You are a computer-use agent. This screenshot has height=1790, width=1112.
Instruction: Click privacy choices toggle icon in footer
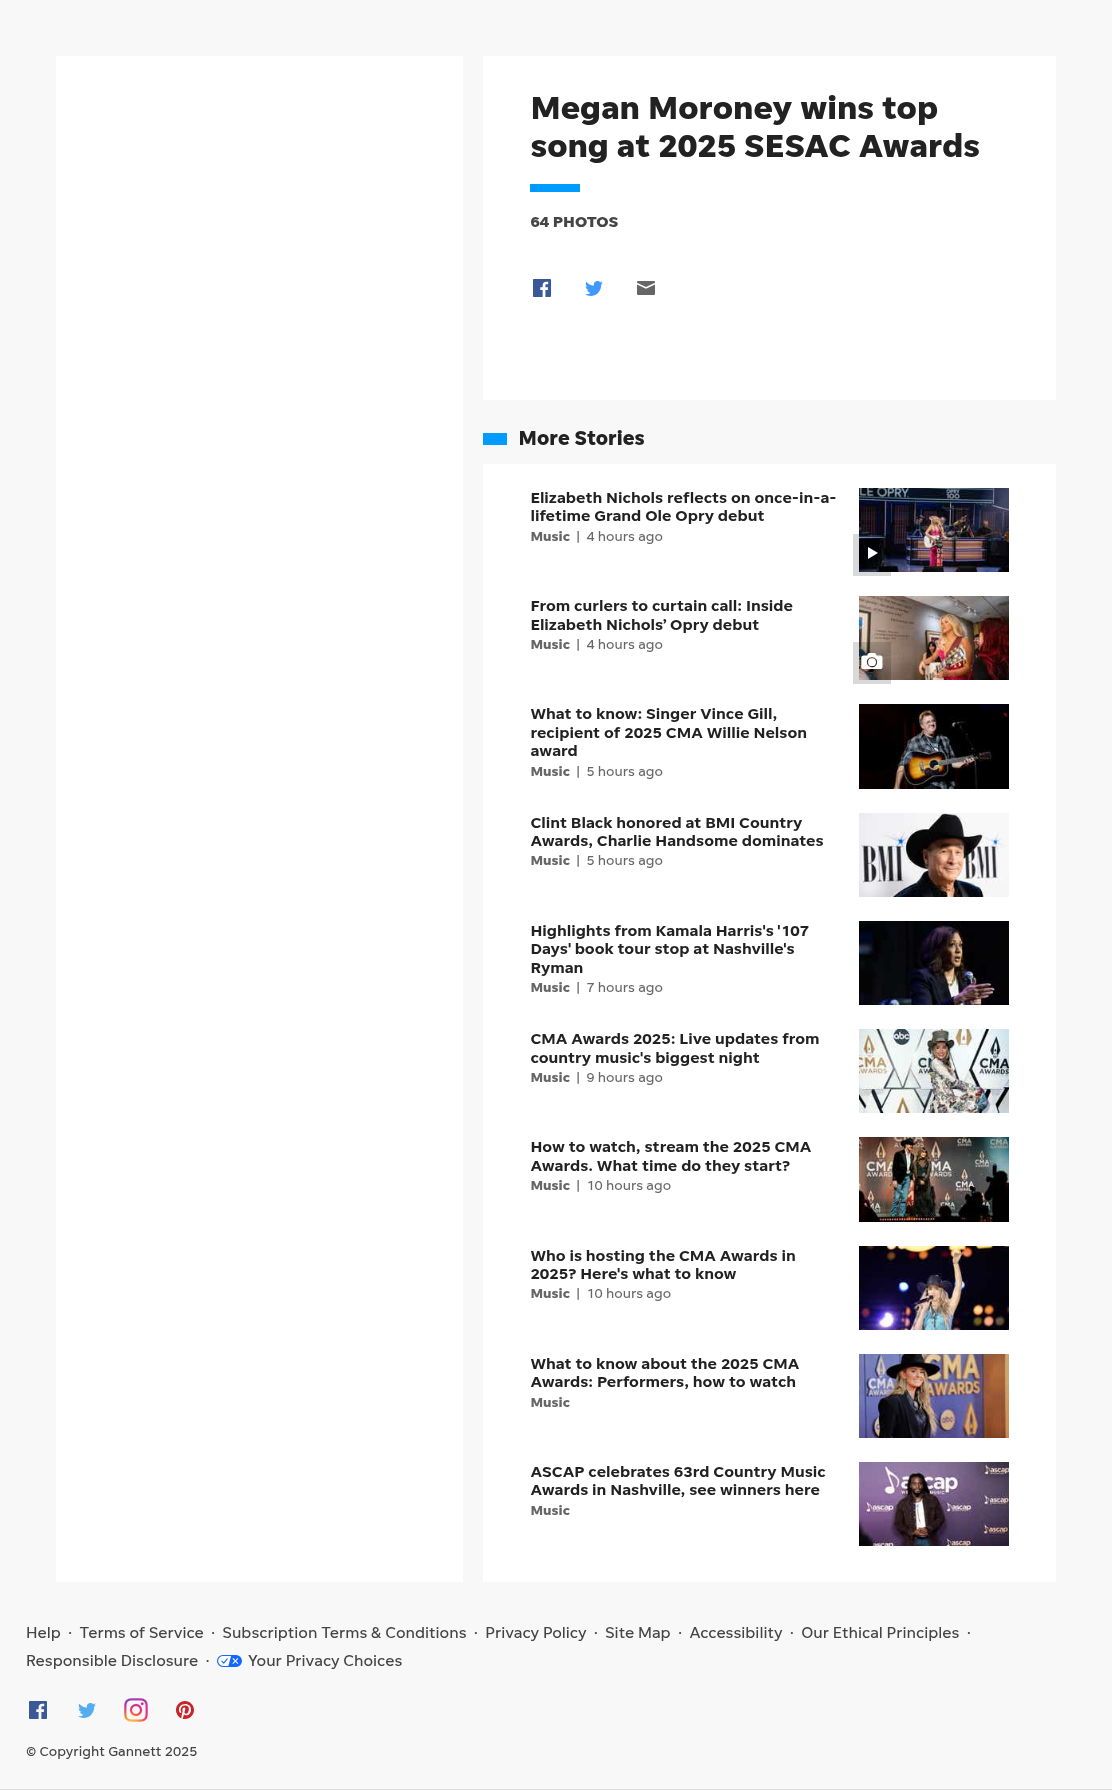(229, 1661)
